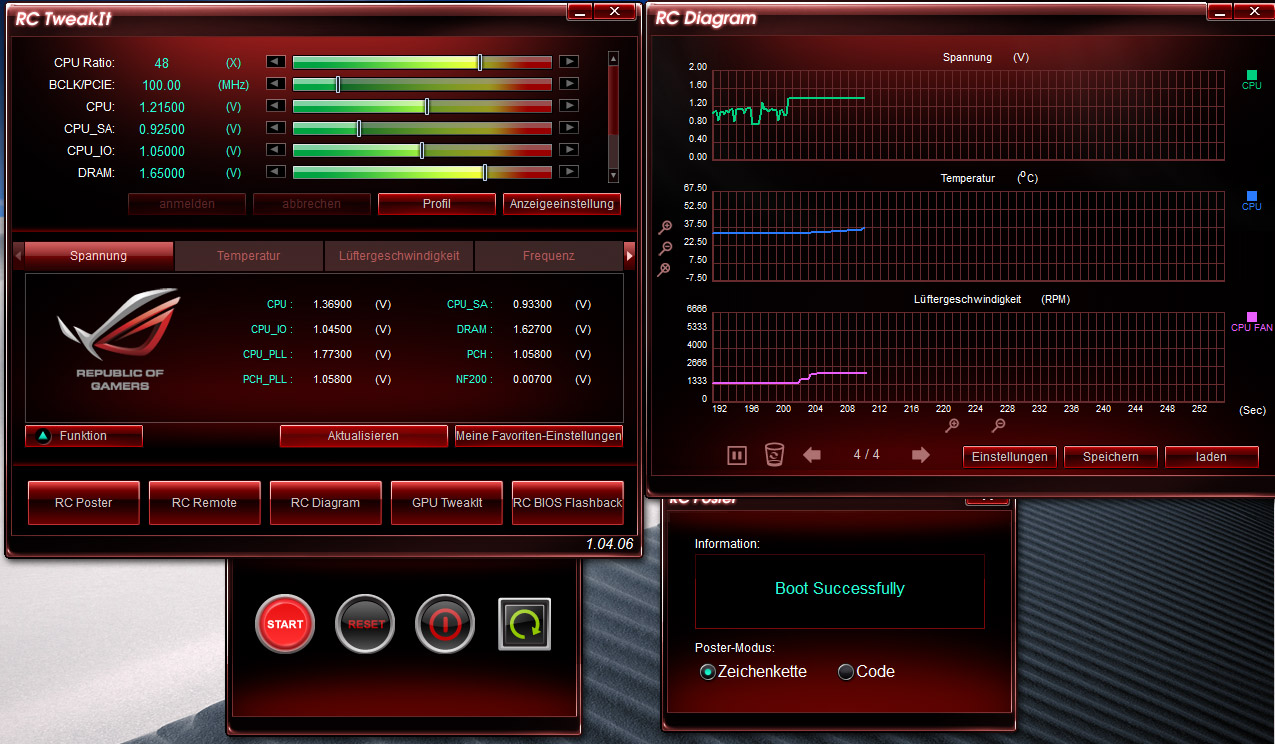
Task: Increase CPU_IO voltage with right arrow
Action: click(568, 150)
